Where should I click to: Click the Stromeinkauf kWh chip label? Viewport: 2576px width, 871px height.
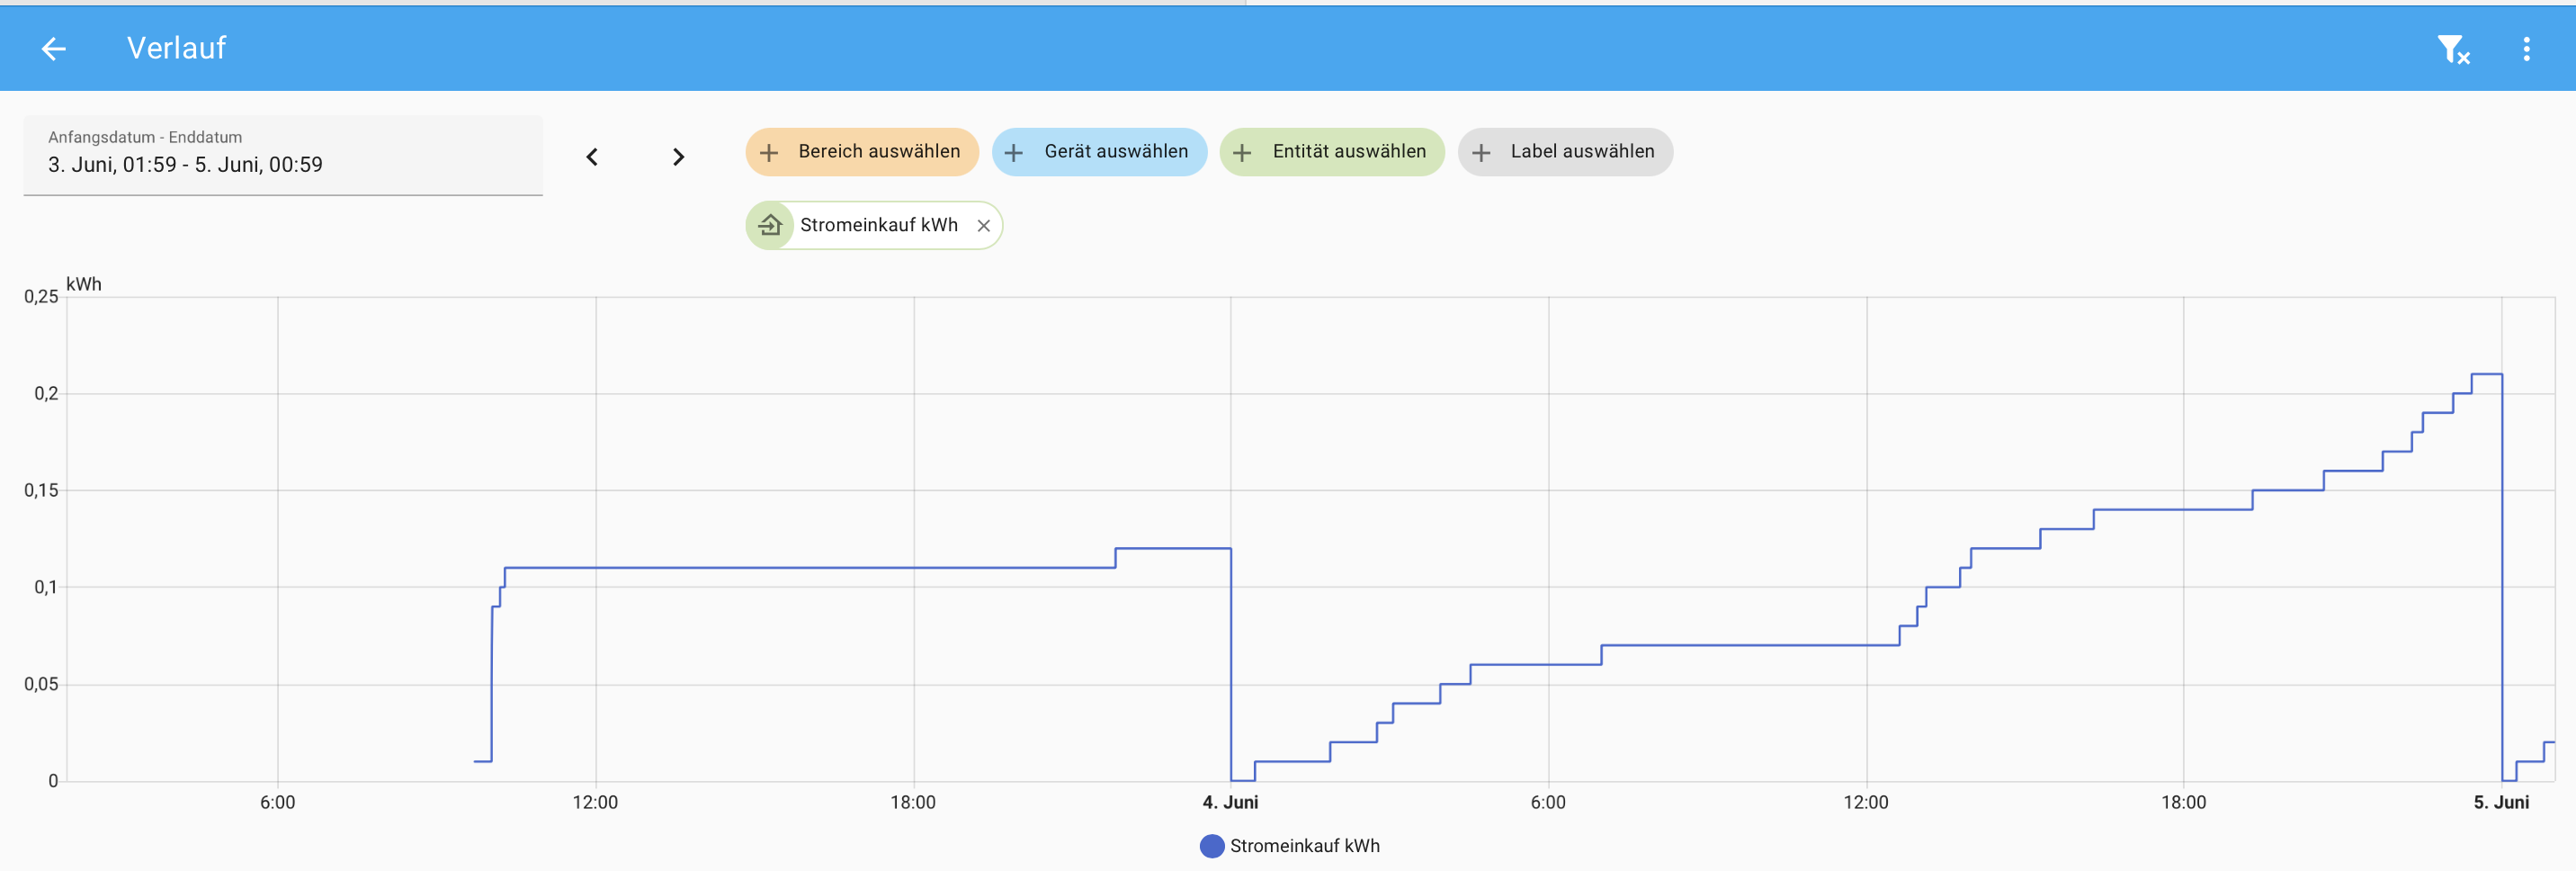coord(878,225)
